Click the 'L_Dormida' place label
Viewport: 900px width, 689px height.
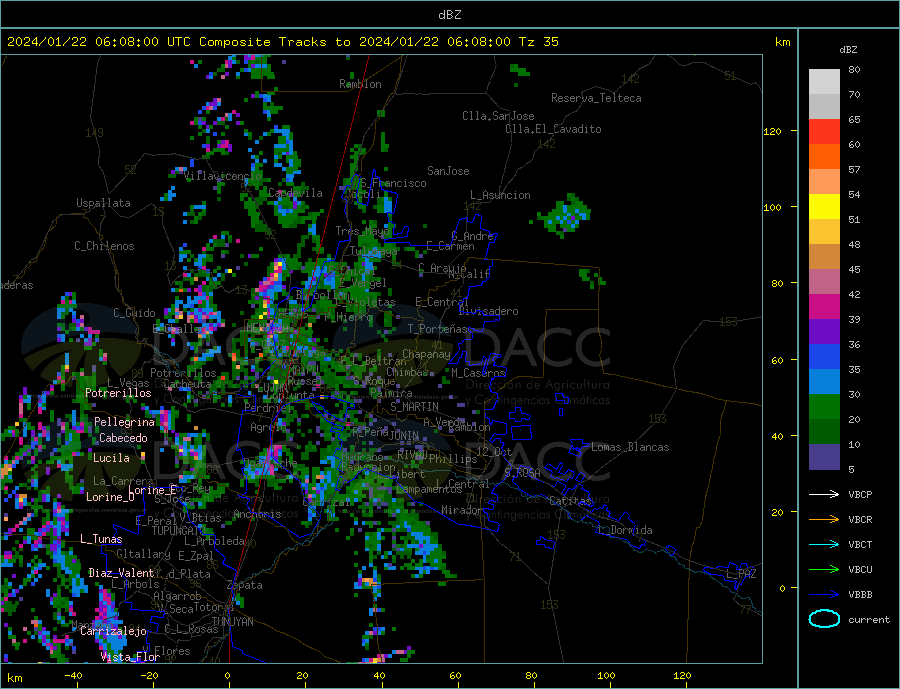(626, 530)
